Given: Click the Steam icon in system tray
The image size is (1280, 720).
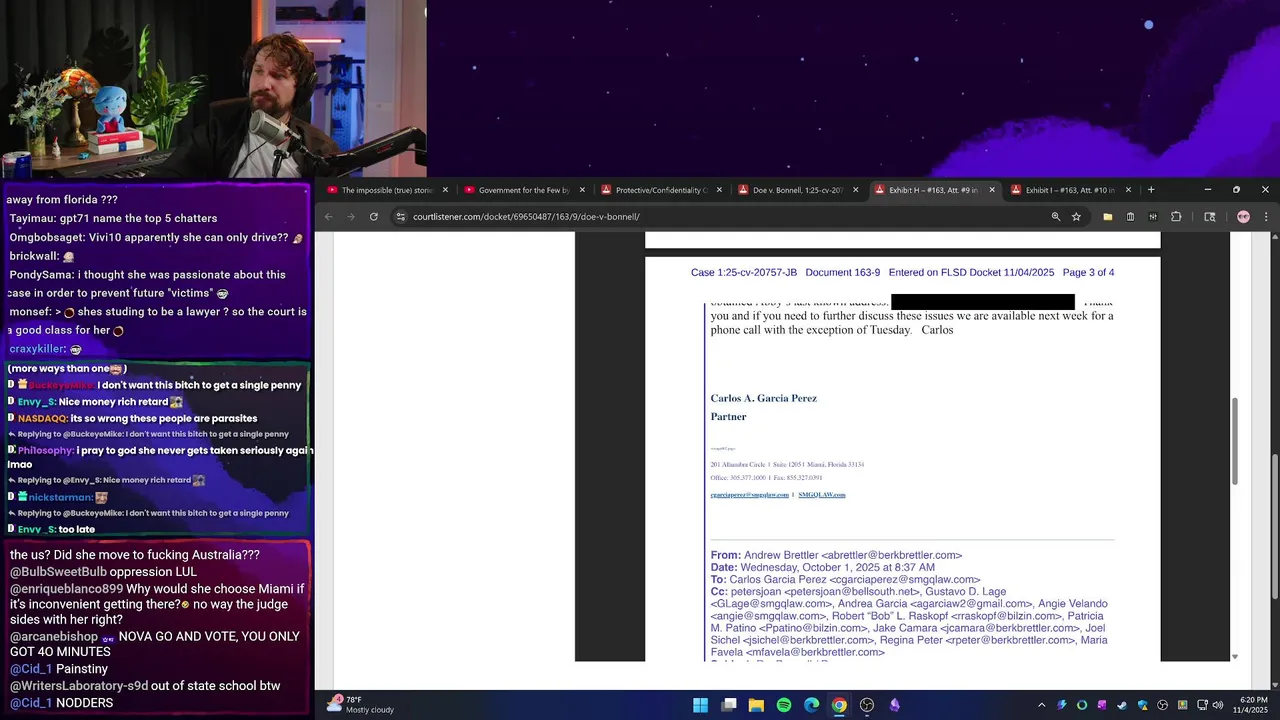Looking at the screenshot, I should point(1122,705).
